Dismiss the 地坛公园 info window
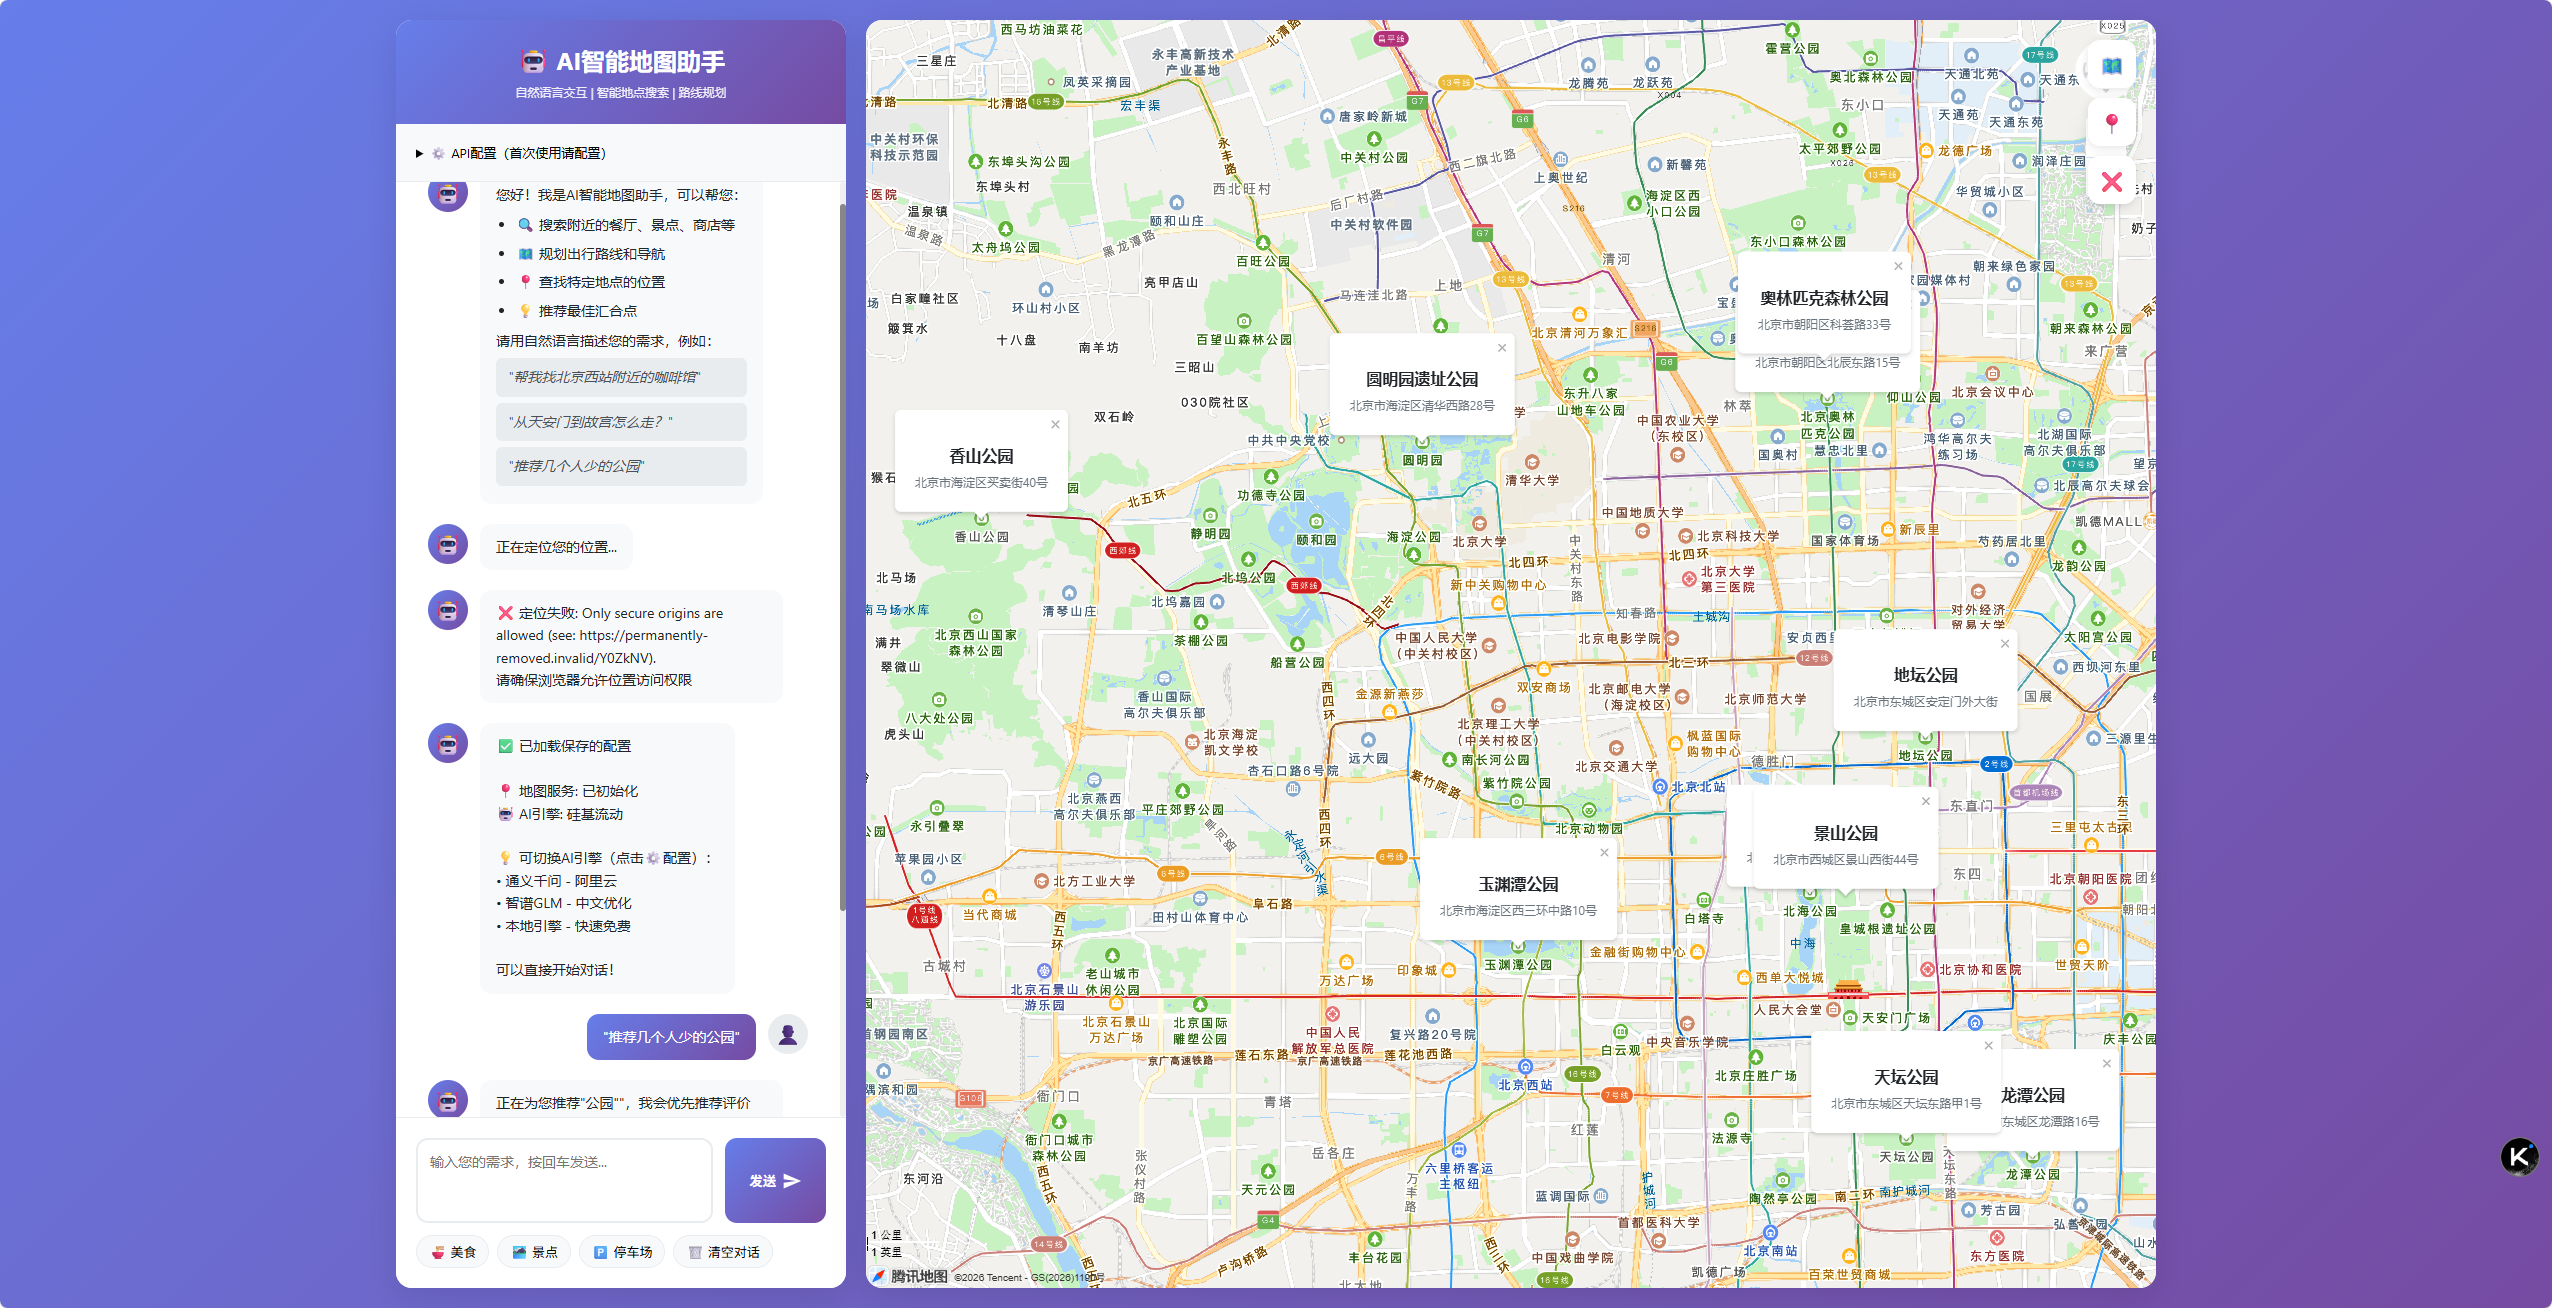 tap(2005, 644)
